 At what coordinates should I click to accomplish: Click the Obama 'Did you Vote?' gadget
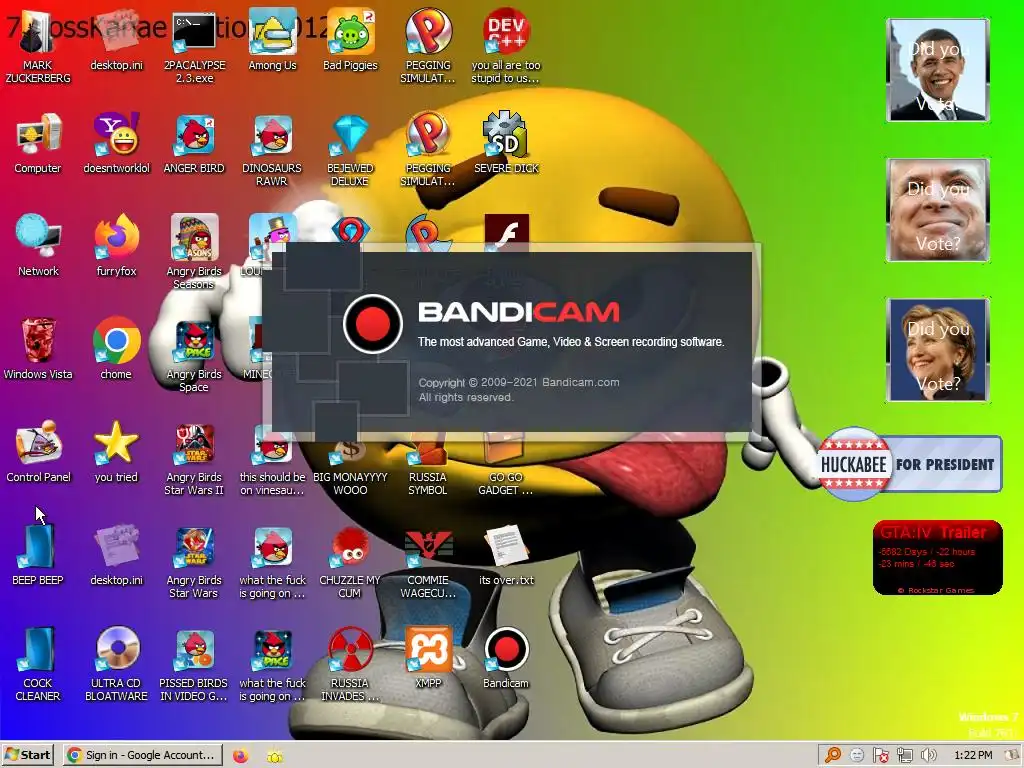pyautogui.click(x=938, y=70)
